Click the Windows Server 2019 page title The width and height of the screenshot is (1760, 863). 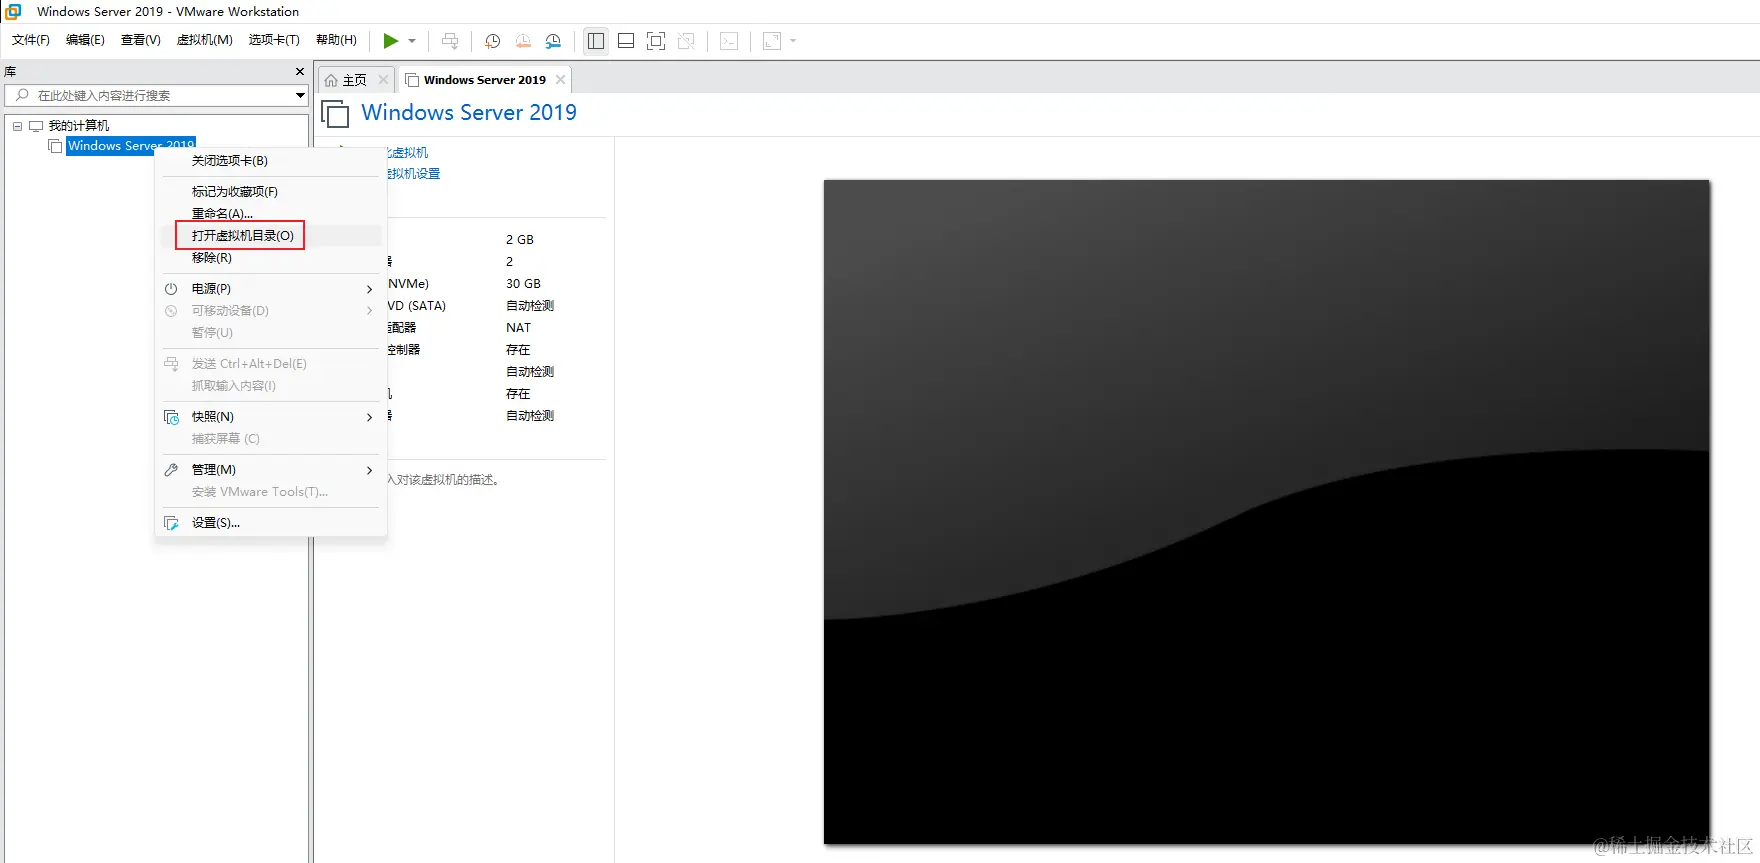[x=469, y=113]
